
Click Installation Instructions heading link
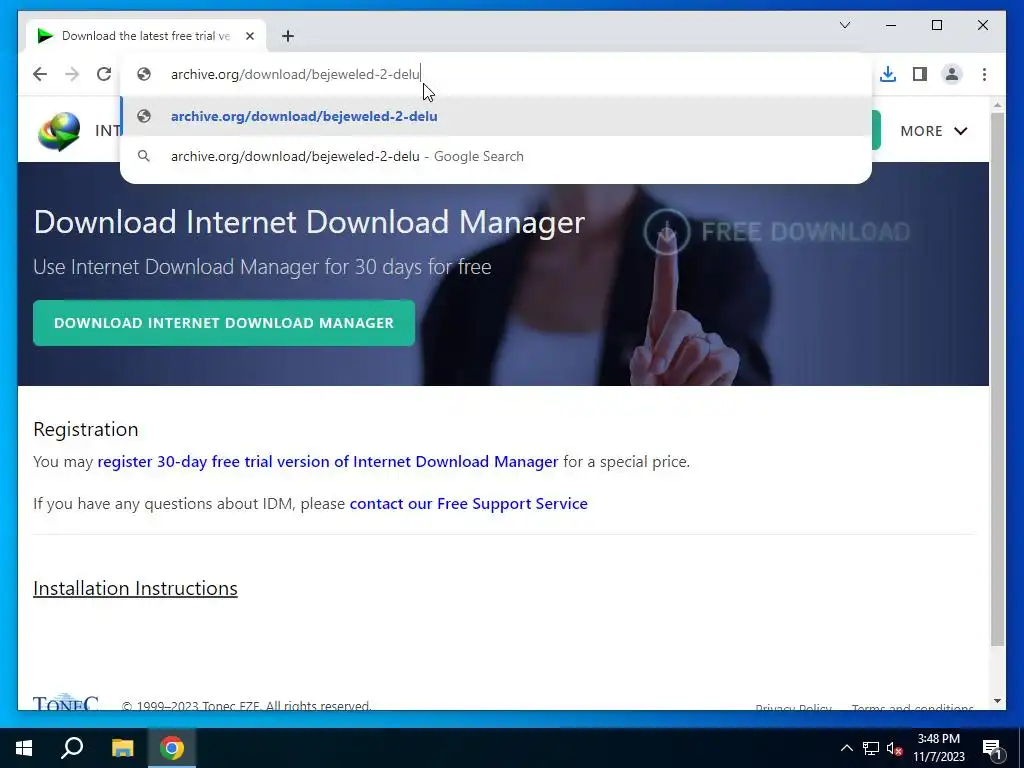135,588
